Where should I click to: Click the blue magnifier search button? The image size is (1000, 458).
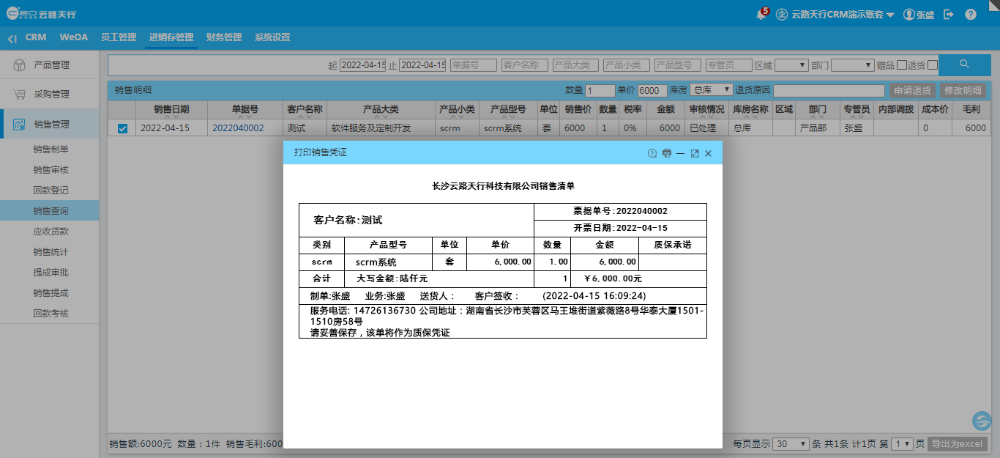pyautogui.click(x=964, y=64)
